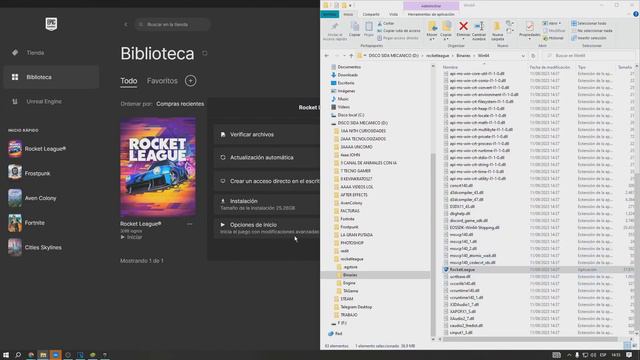
Task: Go back with Epic launcher arrow
Action: [x=126, y=24]
